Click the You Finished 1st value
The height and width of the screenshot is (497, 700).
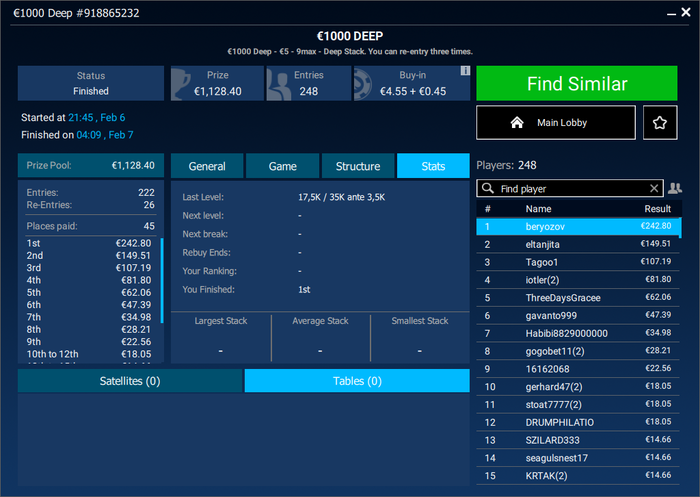(304, 289)
